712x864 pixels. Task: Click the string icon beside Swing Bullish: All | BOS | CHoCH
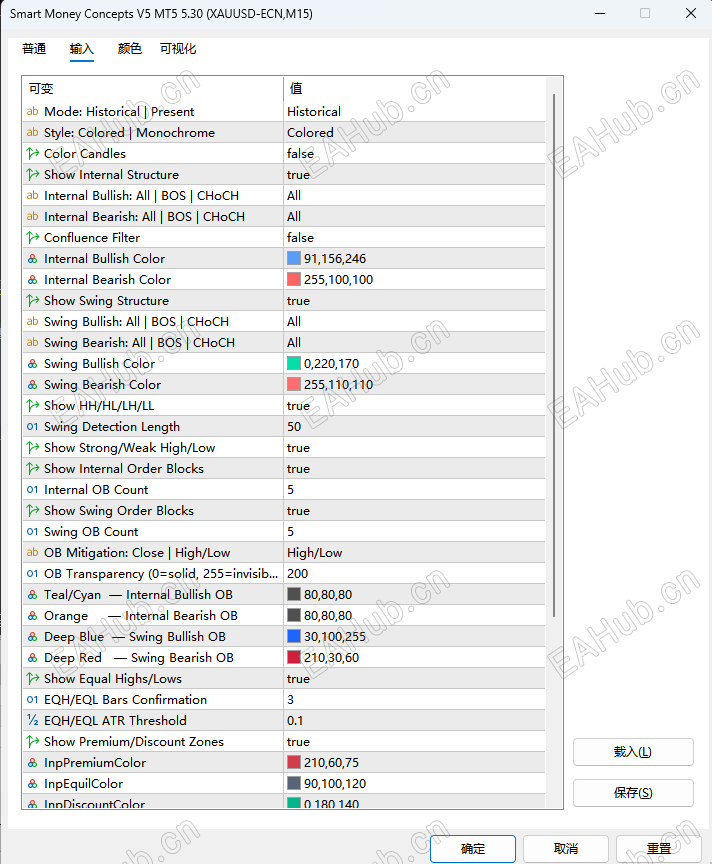(33, 321)
